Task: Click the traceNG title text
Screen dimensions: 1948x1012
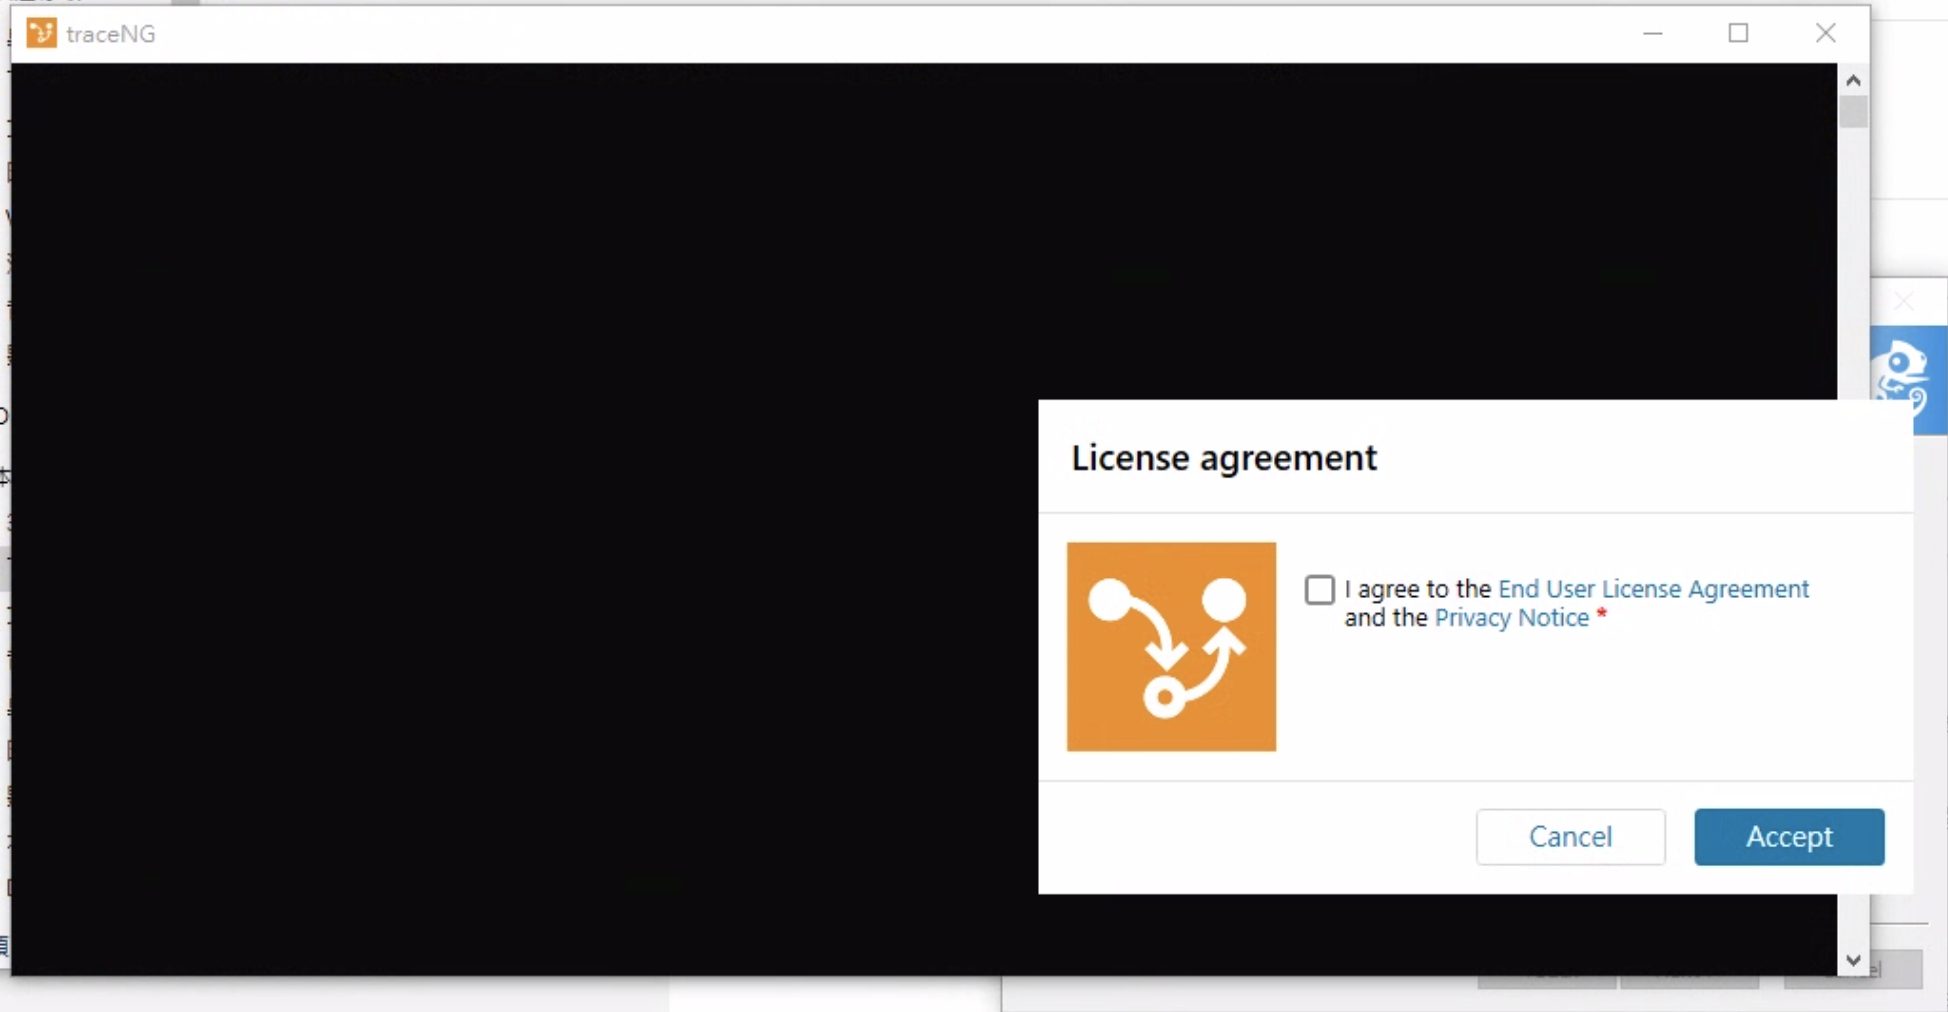Action: click(111, 34)
